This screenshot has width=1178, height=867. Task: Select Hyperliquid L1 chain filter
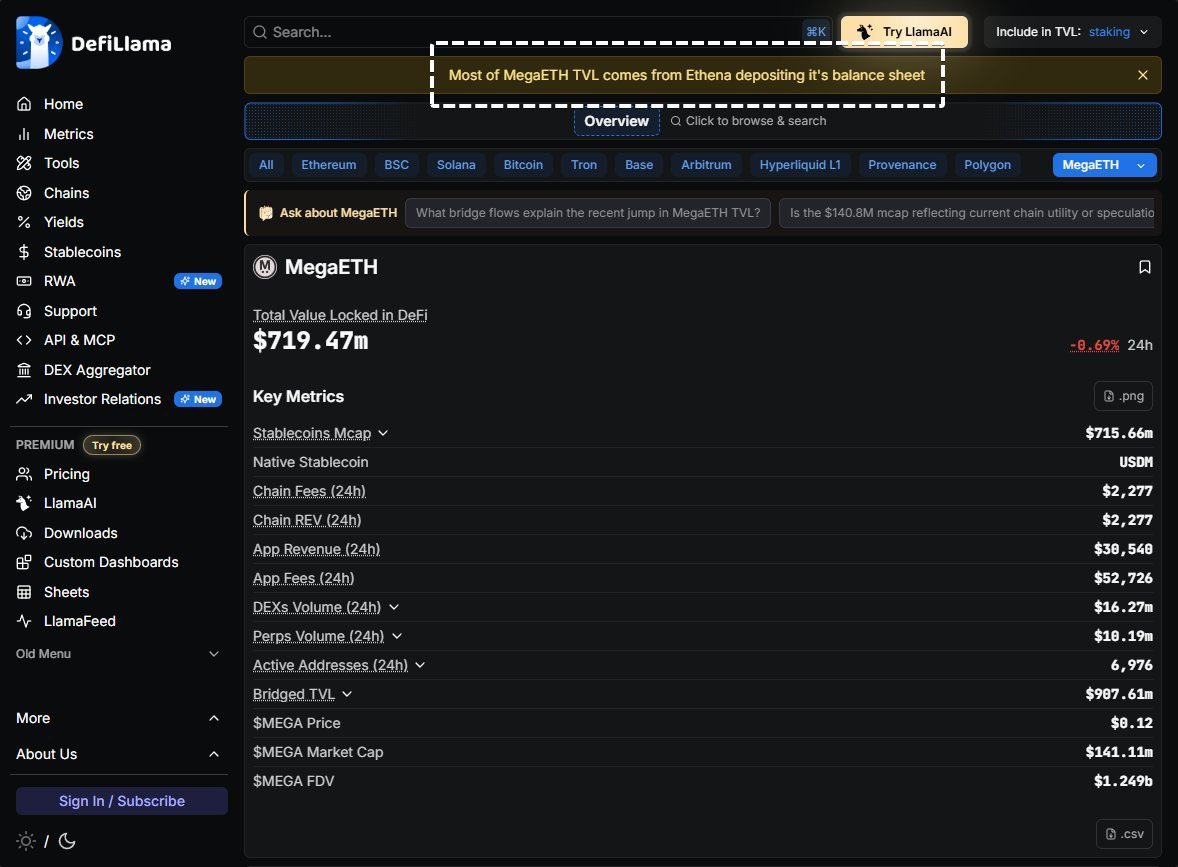pyautogui.click(x=800, y=165)
